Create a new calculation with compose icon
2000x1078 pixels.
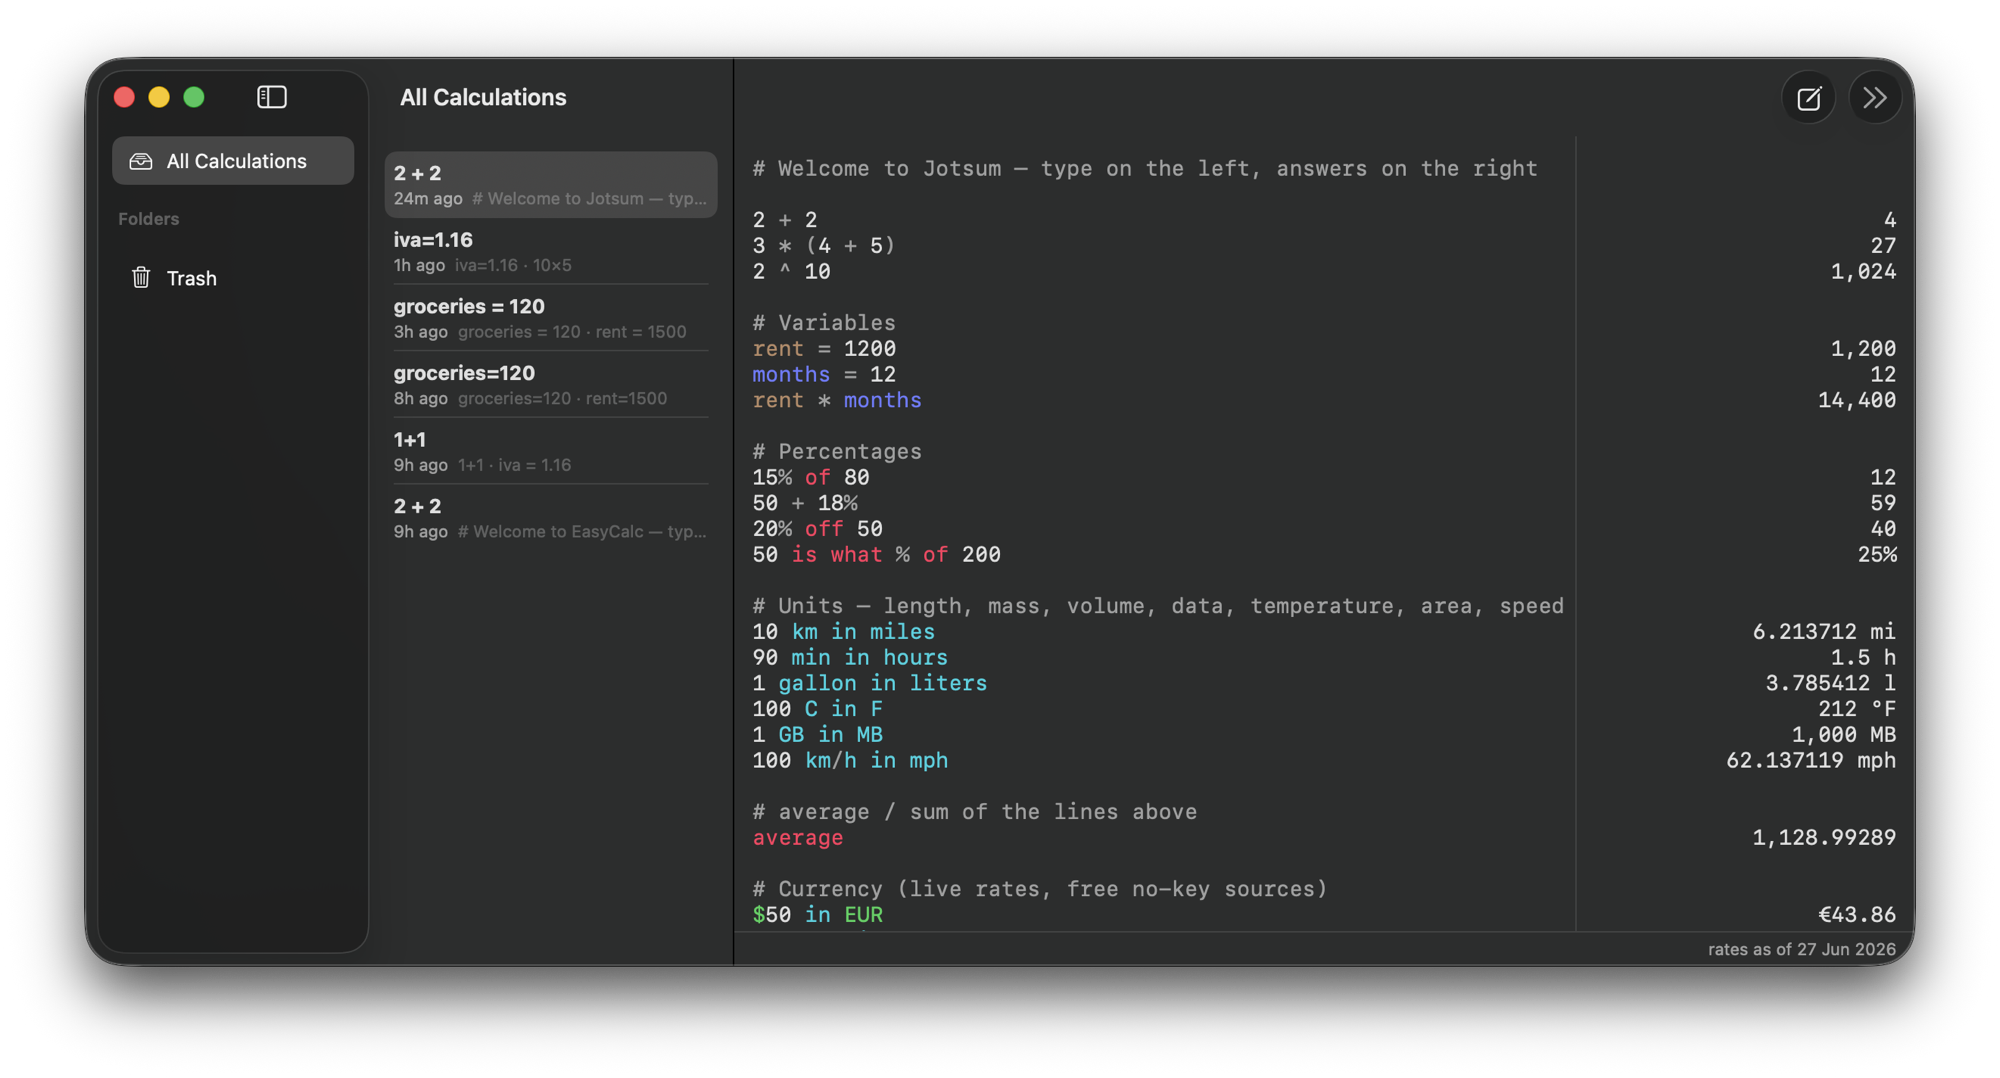pyautogui.click(x=1808, y=98)
